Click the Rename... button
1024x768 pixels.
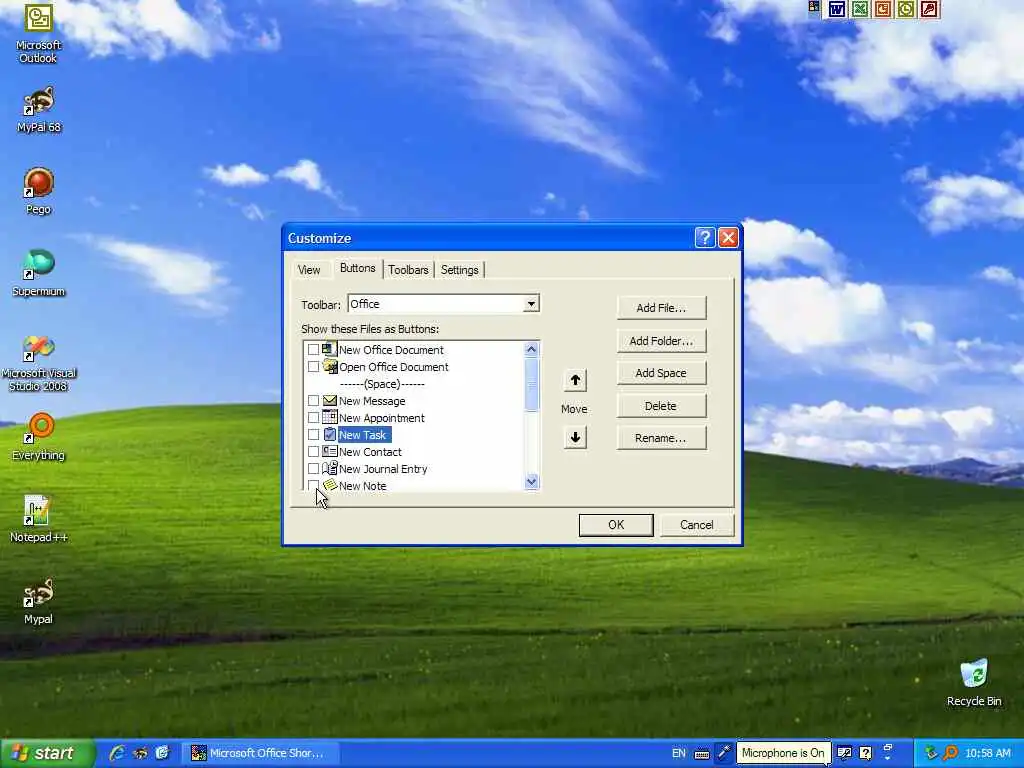pos(661,438)
